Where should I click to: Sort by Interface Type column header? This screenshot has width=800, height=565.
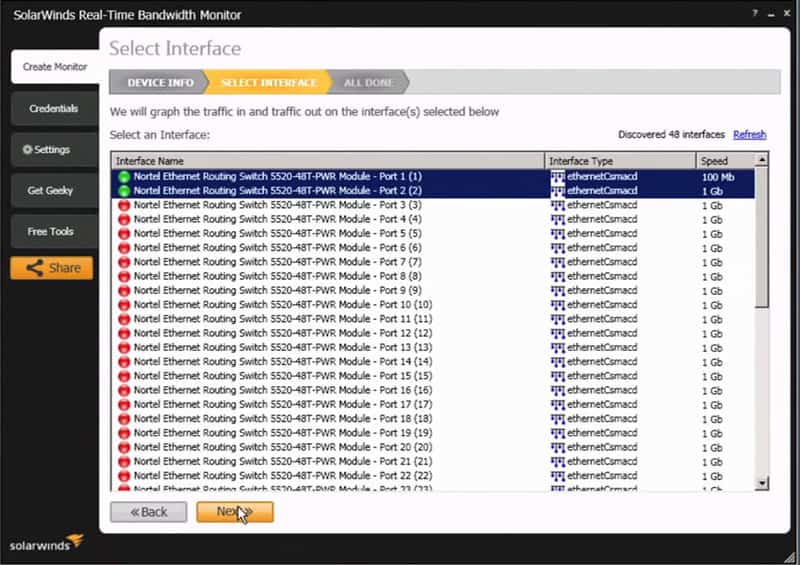[x=620, y=161]
